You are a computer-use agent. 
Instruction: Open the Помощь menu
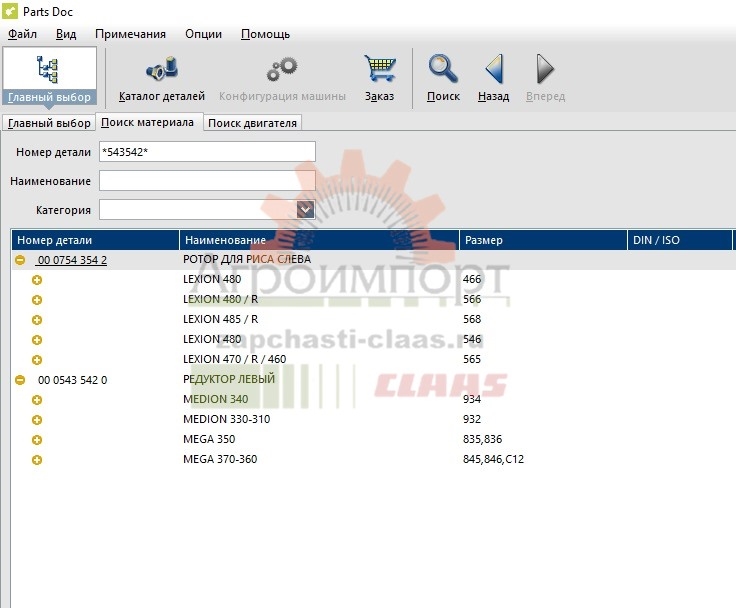[265, 34]
